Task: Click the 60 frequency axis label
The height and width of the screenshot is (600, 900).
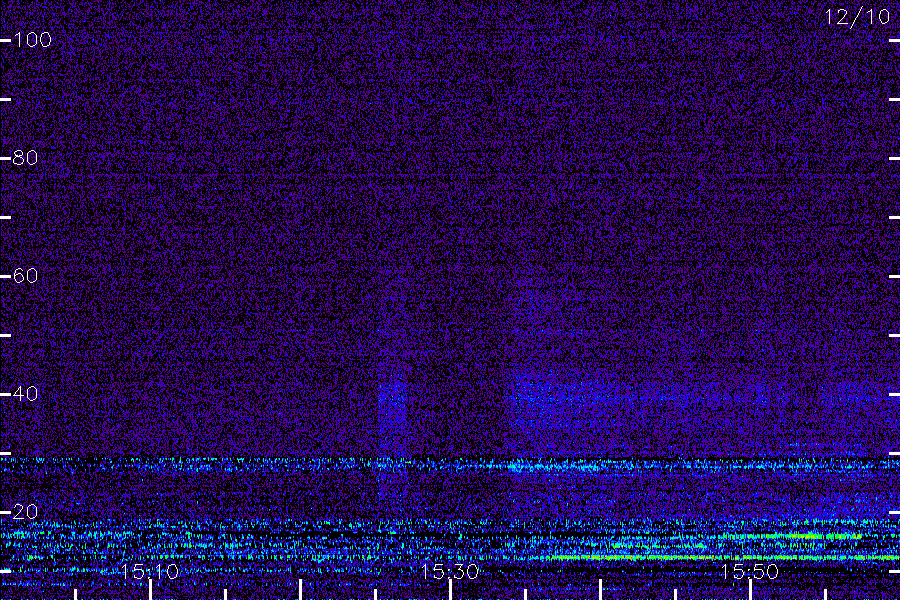Action: (25, 276)
